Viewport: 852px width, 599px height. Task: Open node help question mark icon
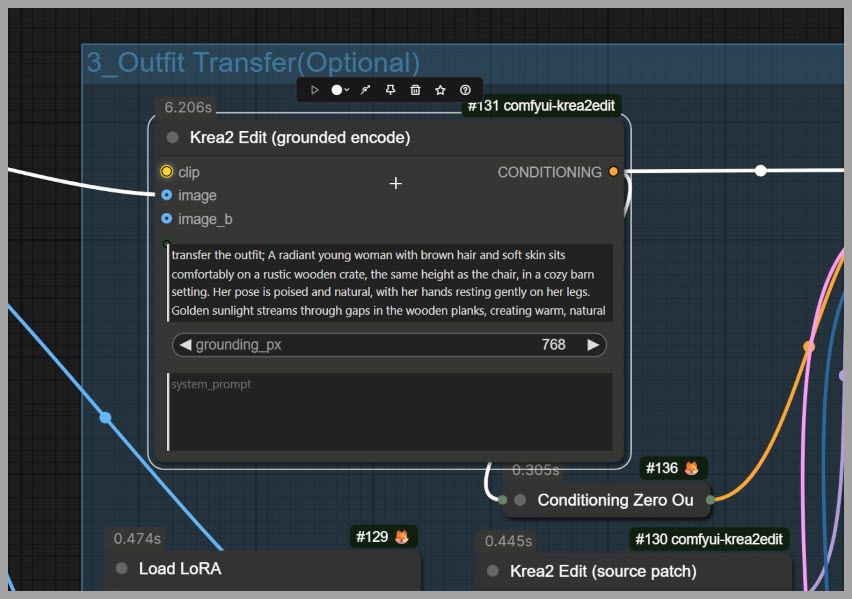pyautogui.click(x=465, y=90)
